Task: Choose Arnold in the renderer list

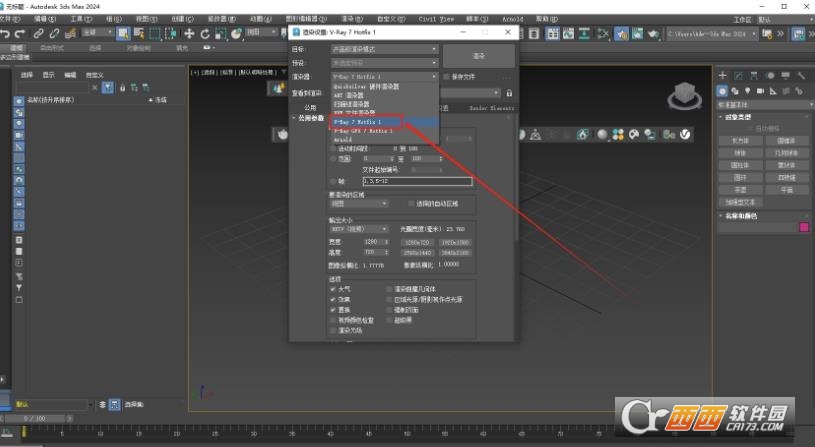Action: click(x=384, y=140)
